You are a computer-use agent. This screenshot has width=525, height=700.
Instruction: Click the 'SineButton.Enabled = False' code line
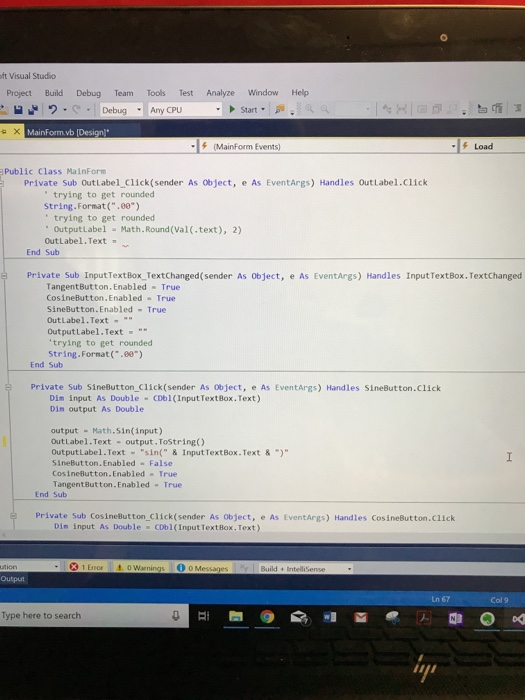tap(112, 463)
